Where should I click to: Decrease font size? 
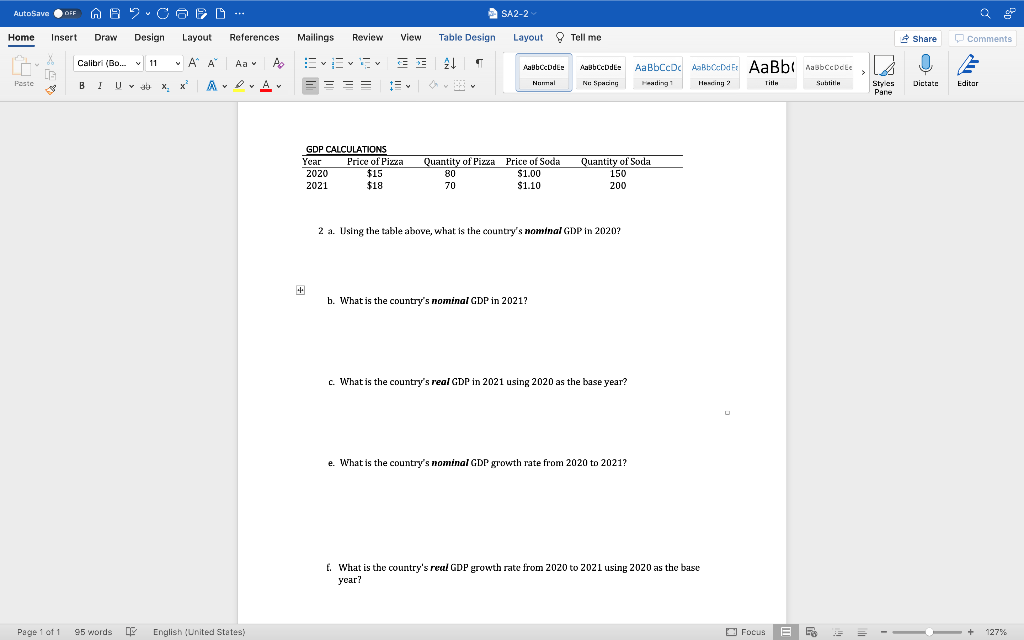click(x=212, y=63)
